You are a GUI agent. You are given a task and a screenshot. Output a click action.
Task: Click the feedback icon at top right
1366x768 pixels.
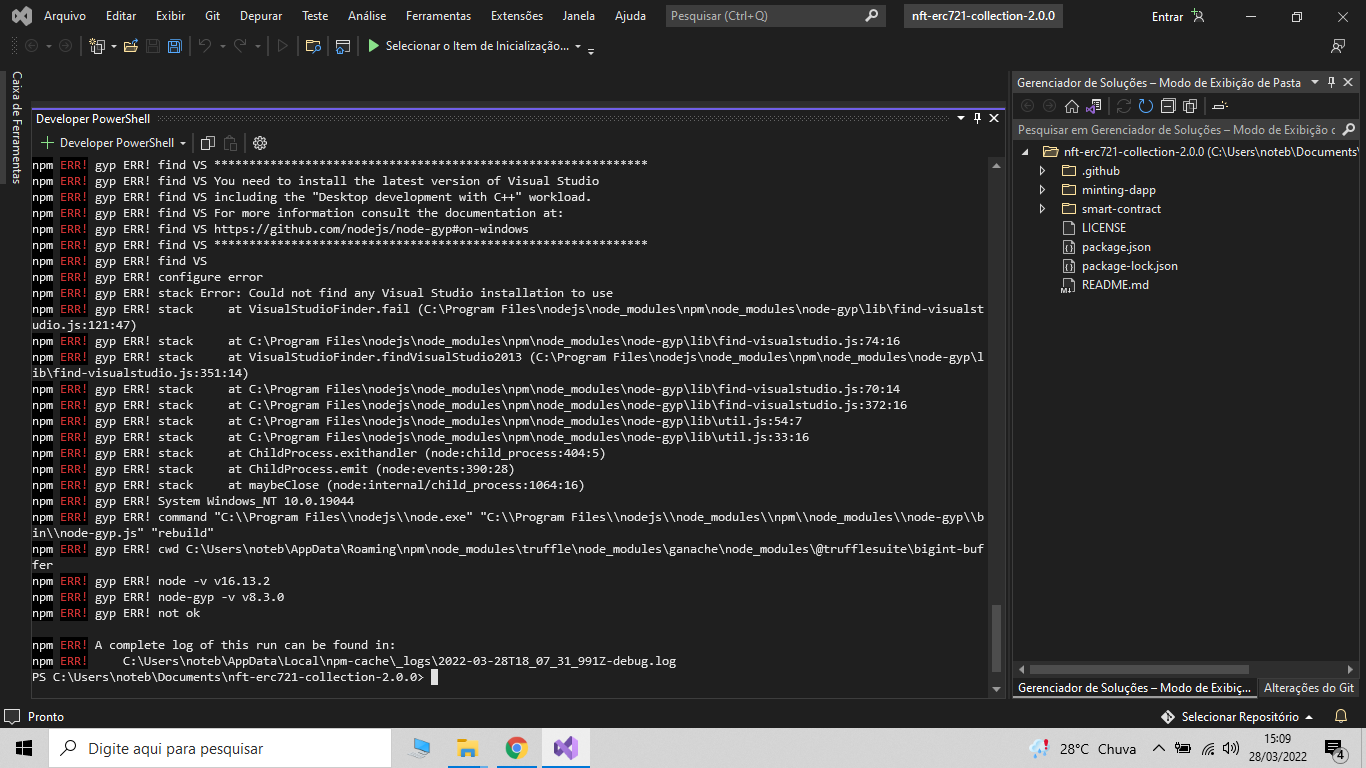point(1338,46)
